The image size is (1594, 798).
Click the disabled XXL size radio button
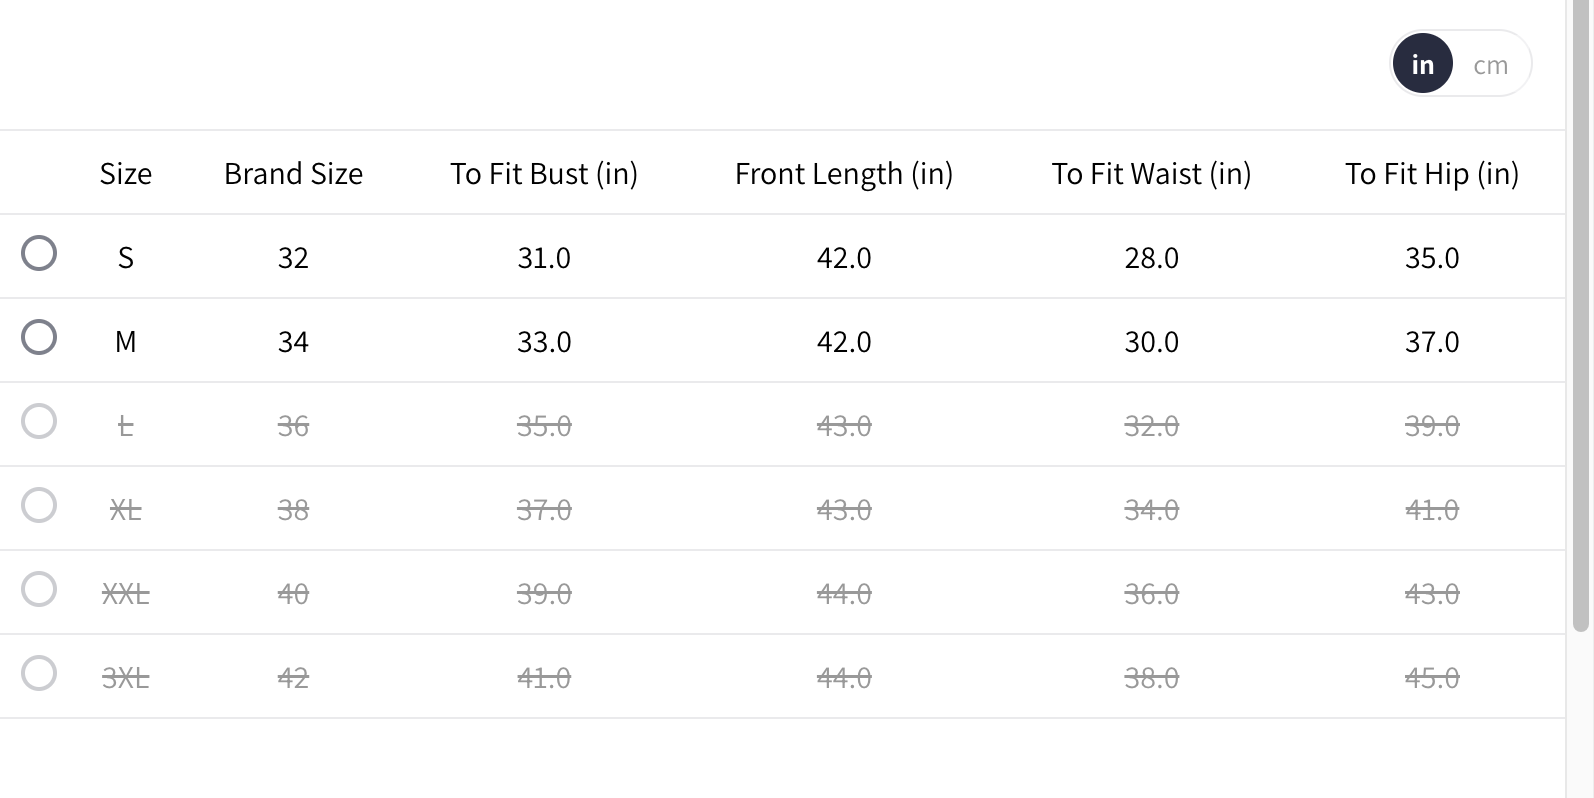39,589
